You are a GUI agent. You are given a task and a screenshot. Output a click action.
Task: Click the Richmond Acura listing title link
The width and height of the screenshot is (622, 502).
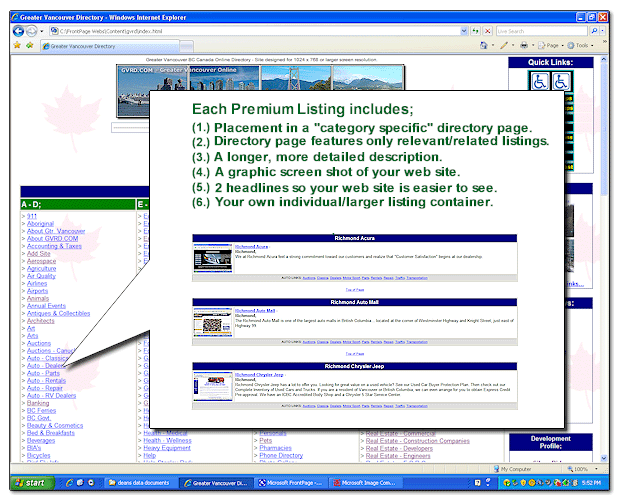(250, 246)
